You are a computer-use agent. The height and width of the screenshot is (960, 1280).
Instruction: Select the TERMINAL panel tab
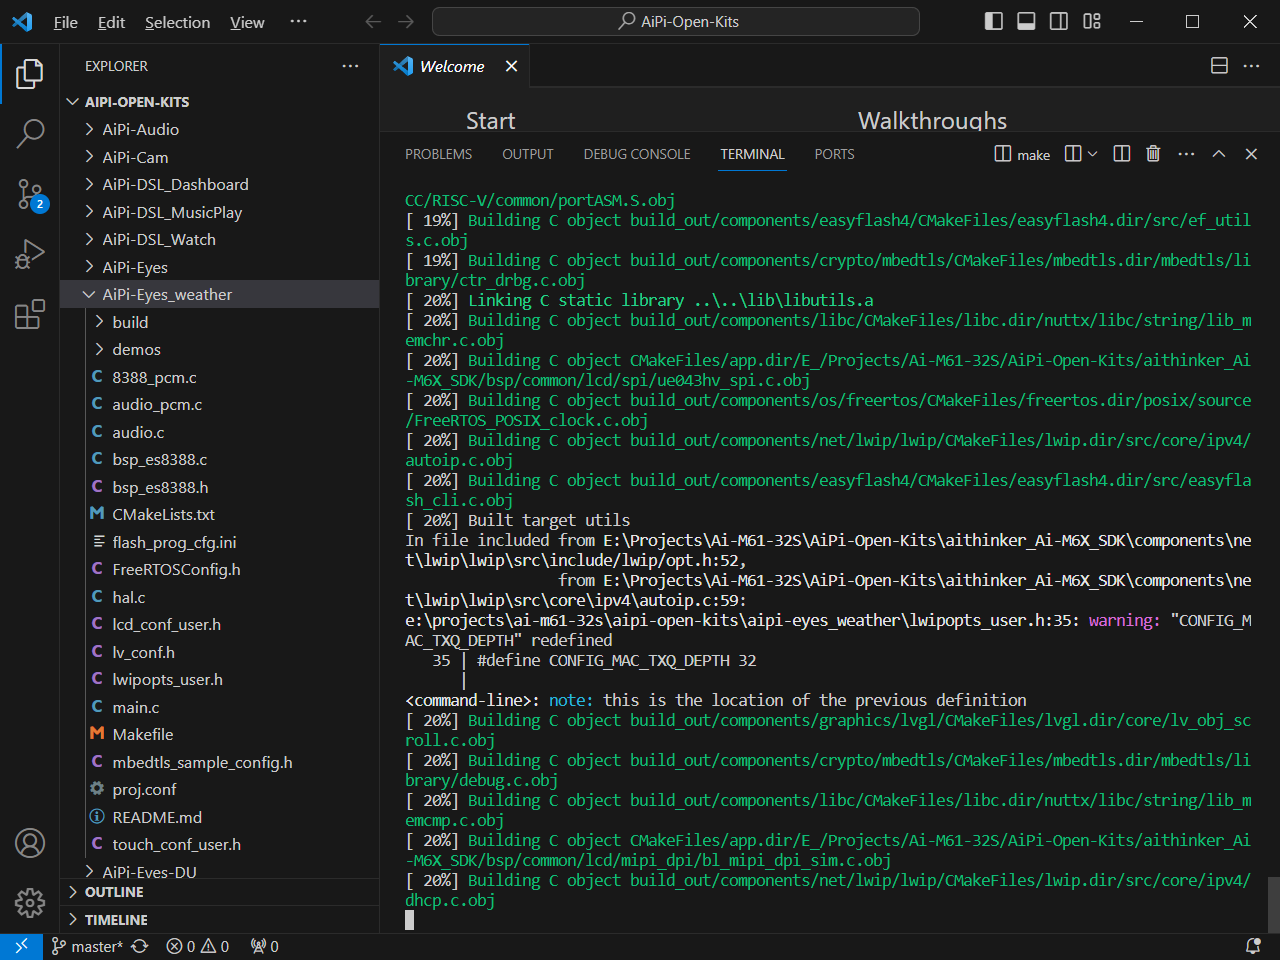(x=752, y=154)
